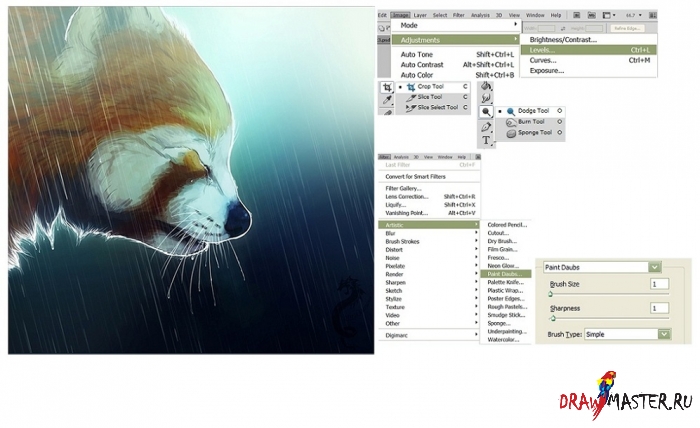Expand the Distort filter submenu
Image resolution: width=700 pixels, height=428 pixels.
click(429, 249)
